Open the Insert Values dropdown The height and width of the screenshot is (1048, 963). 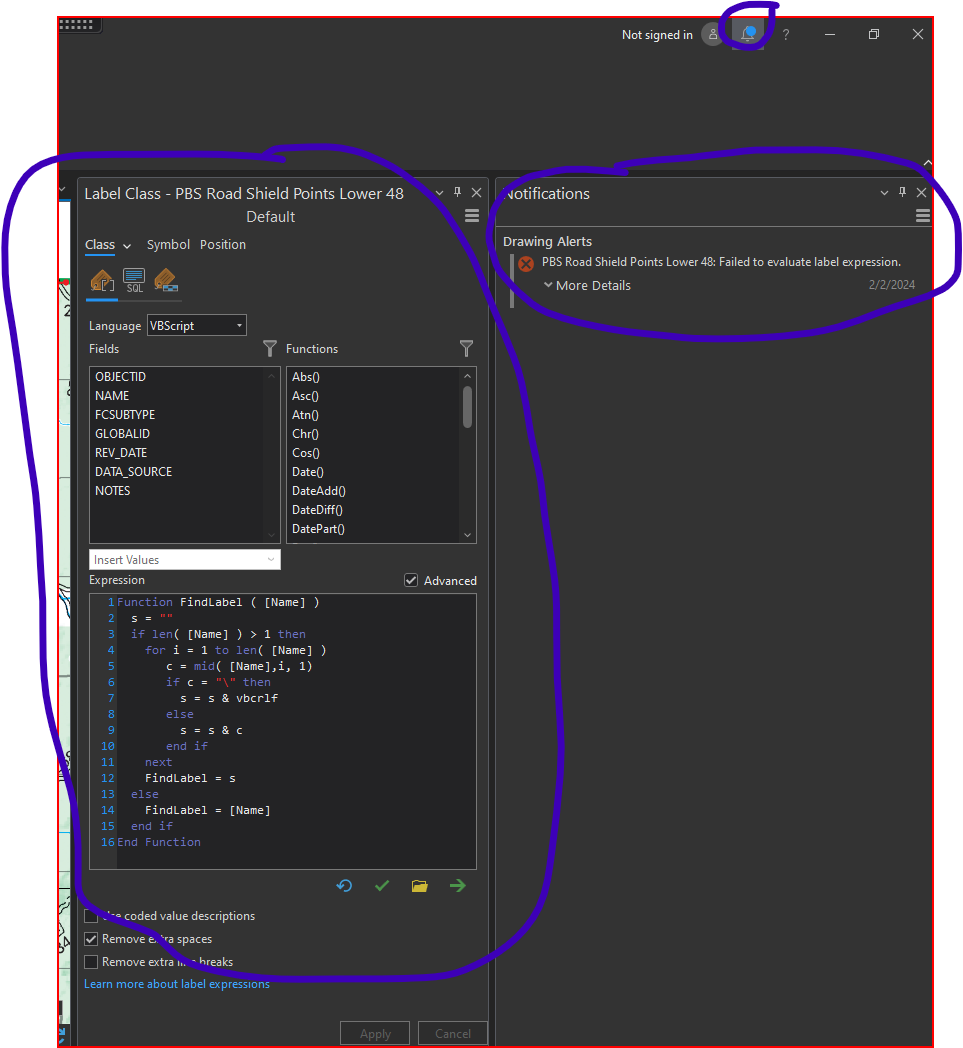[x=184, y=559]
